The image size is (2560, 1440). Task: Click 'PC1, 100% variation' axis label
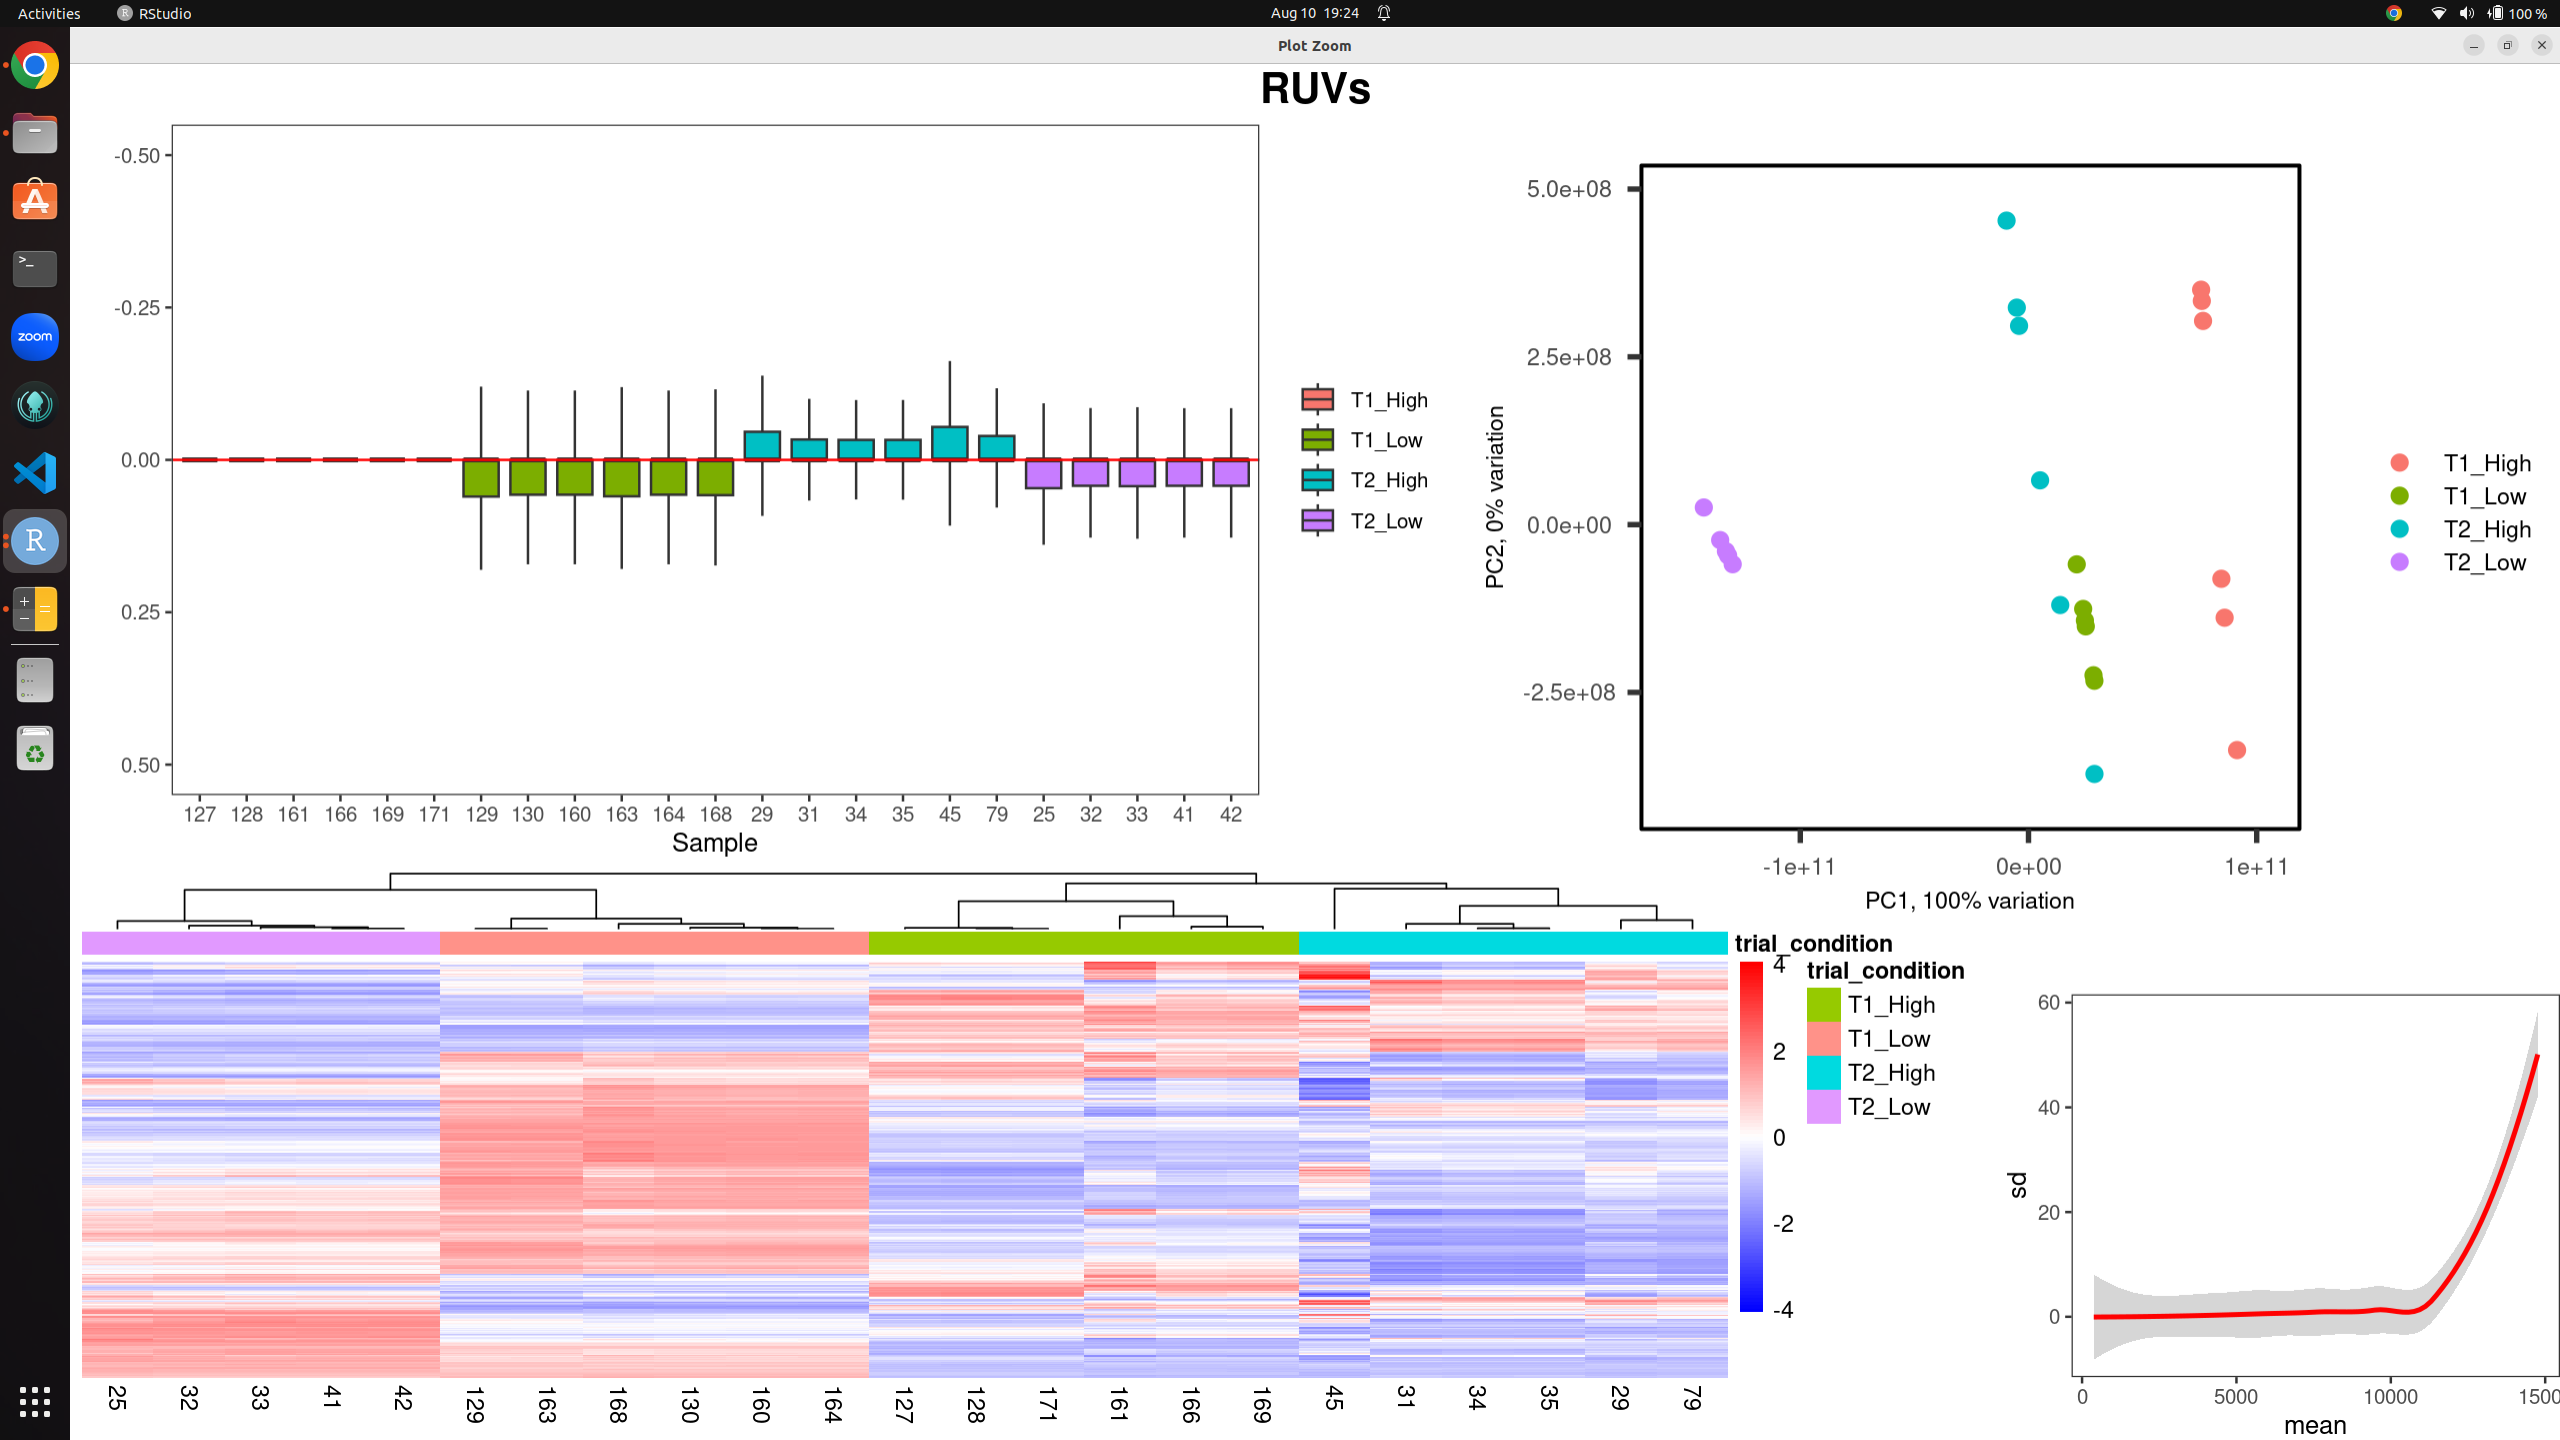coord(1969,900)
